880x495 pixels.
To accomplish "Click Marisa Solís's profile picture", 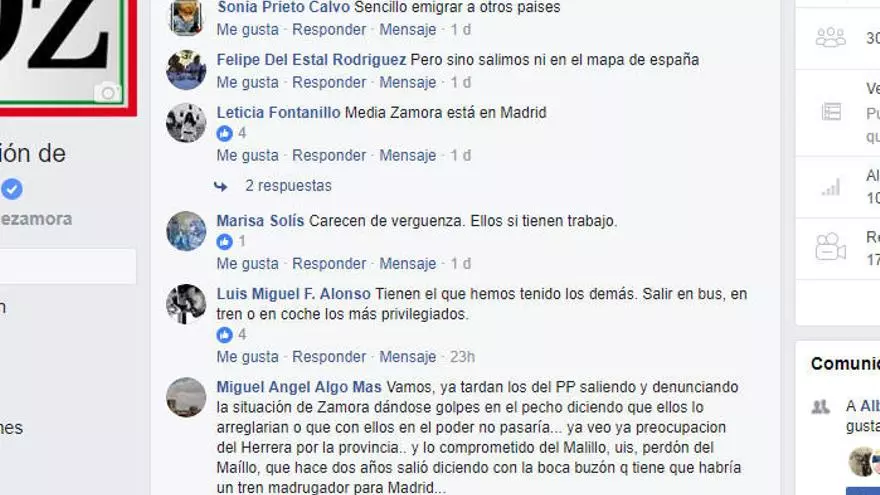I will pyautogui.click(x=186, y=231).
